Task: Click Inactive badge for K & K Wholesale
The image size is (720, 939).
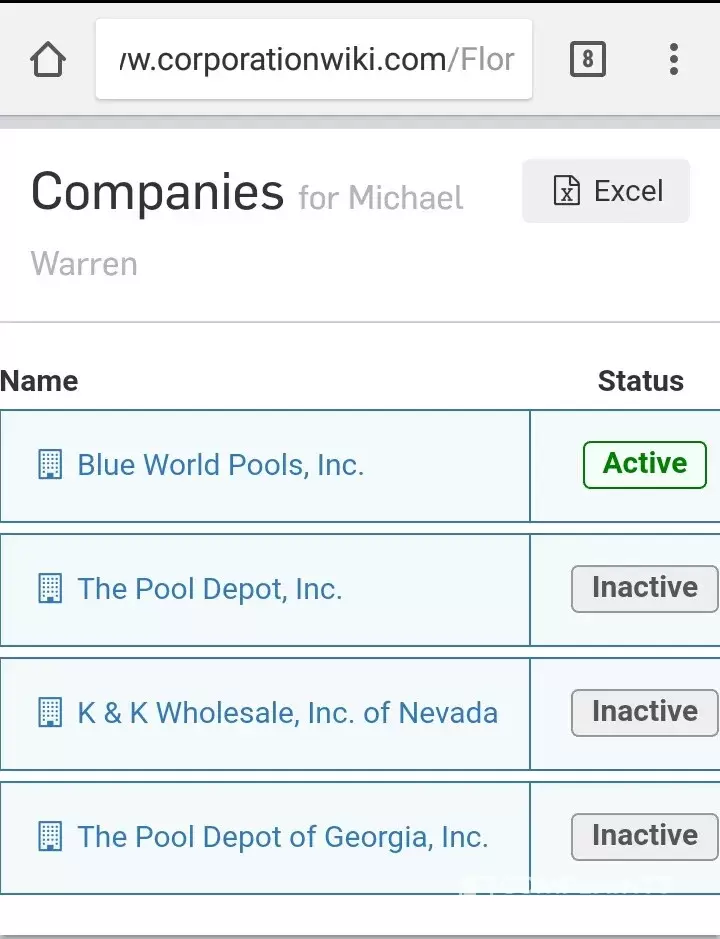Action: (x=645, y=713)
